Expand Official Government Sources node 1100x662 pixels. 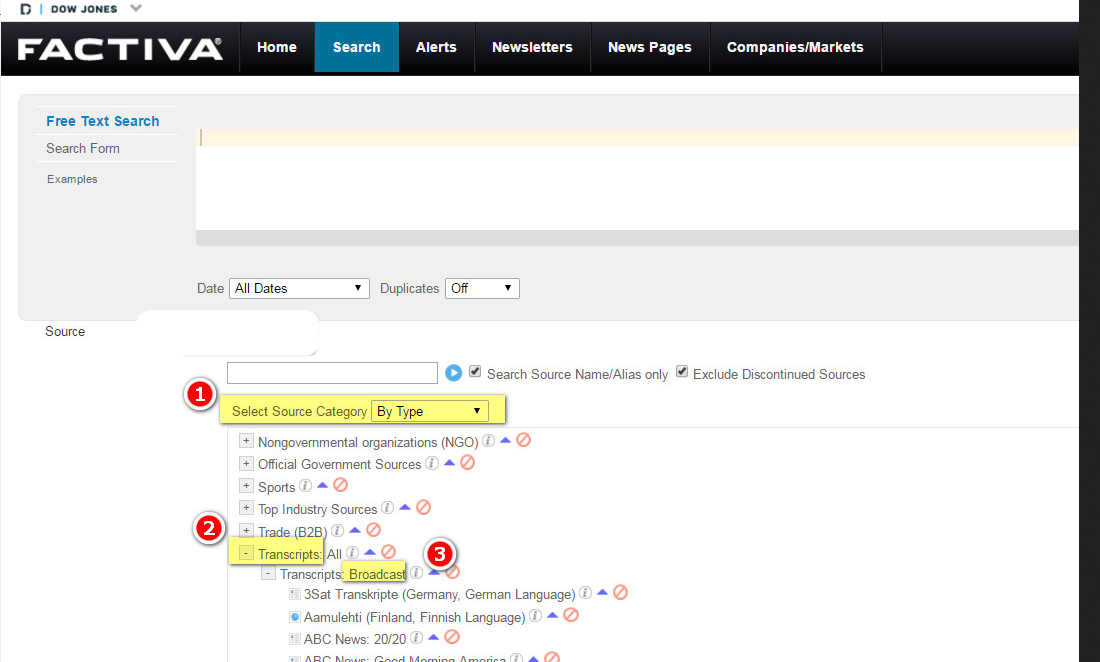point(246,464)
